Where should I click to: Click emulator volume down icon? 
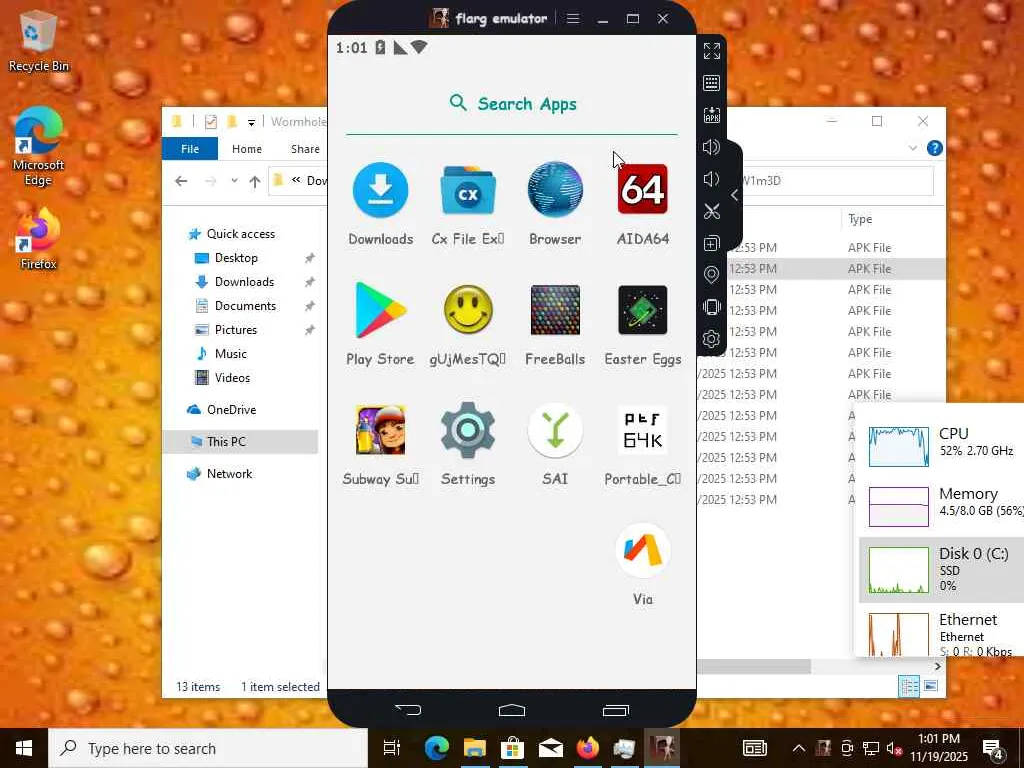(712, 179)
